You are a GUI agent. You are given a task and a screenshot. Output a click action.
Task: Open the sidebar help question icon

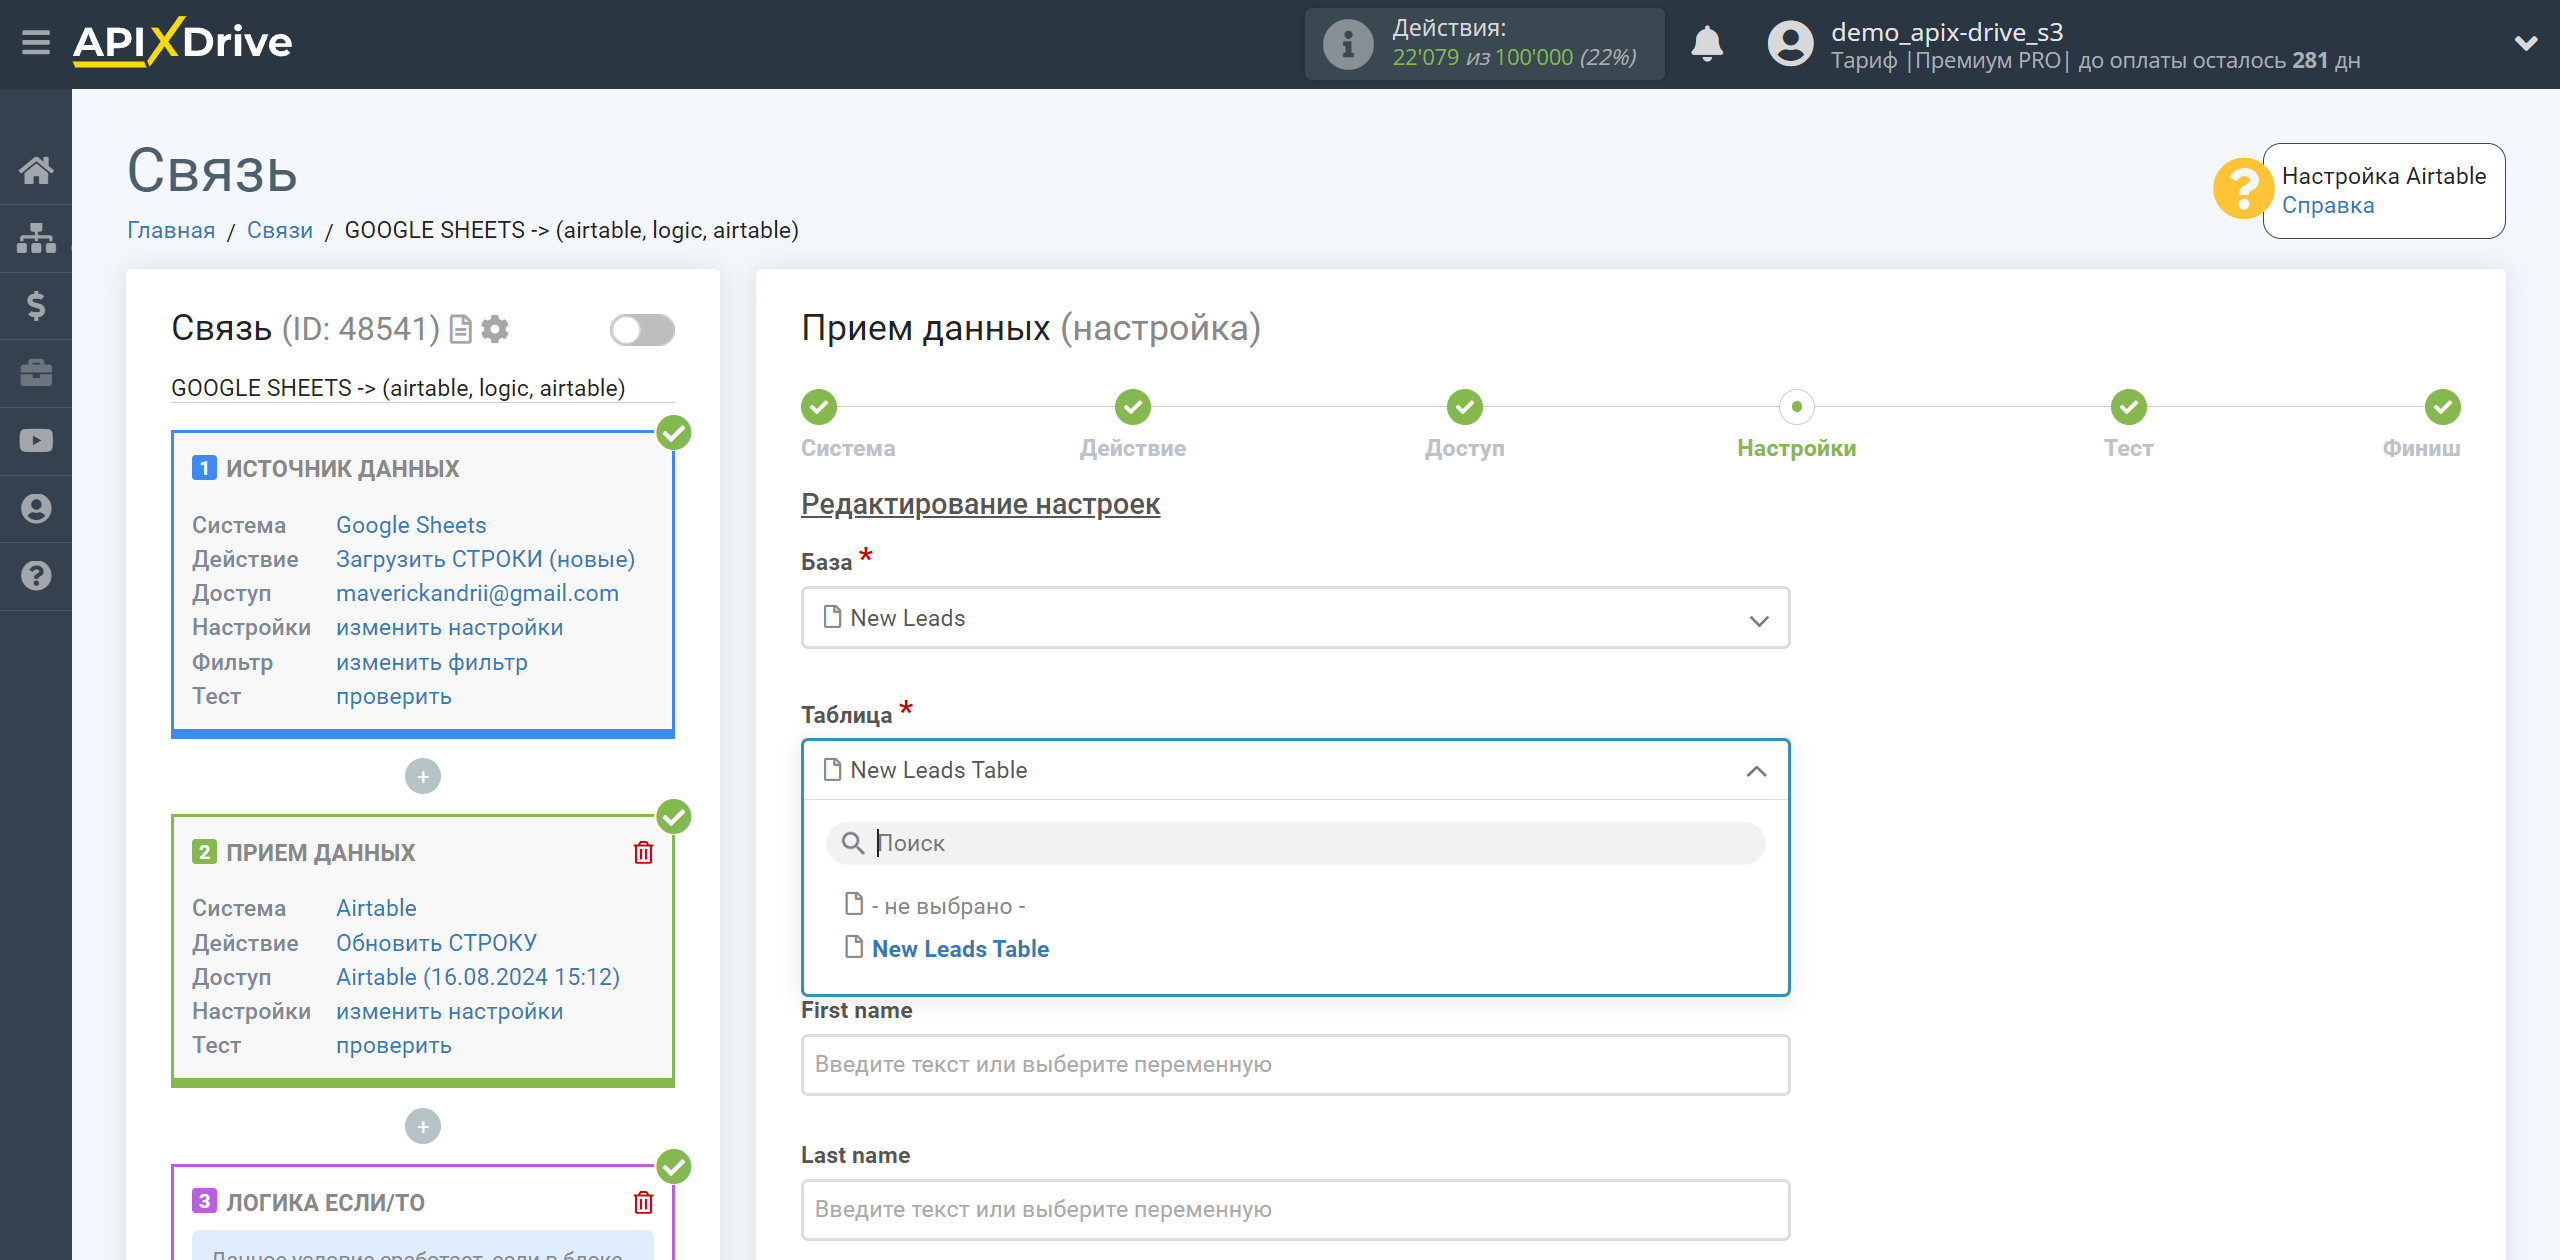click(x=36, y=576)
